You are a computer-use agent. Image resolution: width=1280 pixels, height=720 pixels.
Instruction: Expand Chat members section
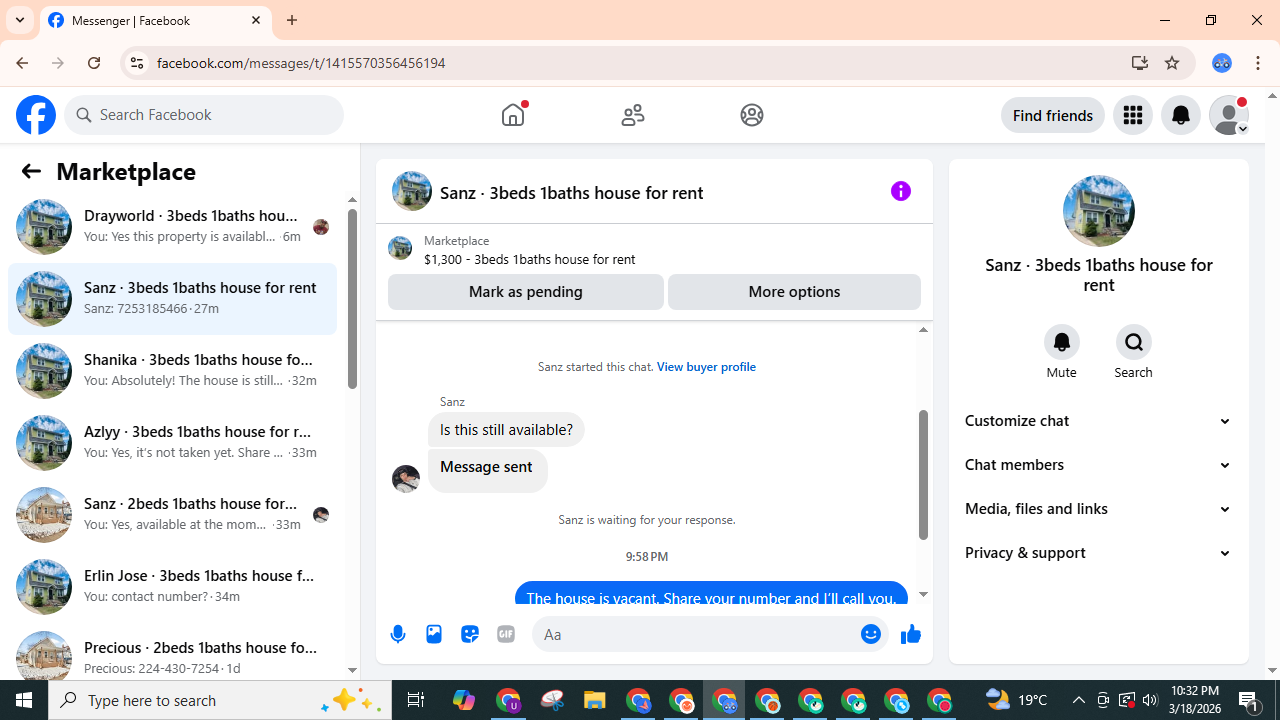[1099, 465]
